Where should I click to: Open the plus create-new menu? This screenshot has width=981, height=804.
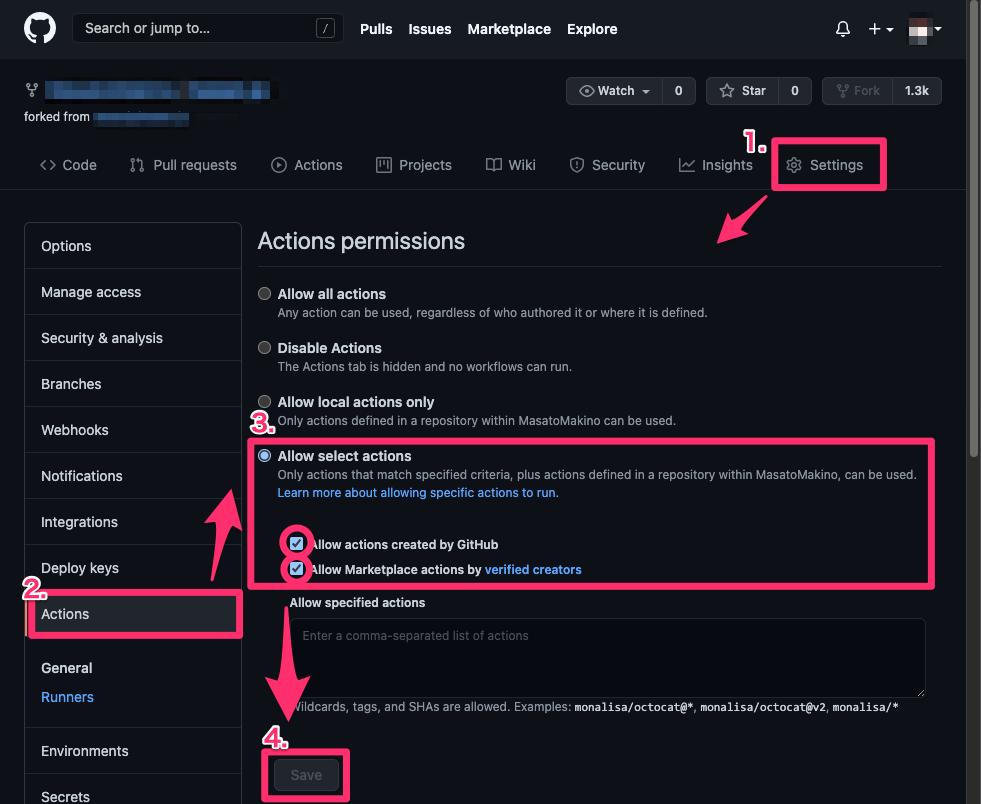pyautogui.click(x=881, y=29)
